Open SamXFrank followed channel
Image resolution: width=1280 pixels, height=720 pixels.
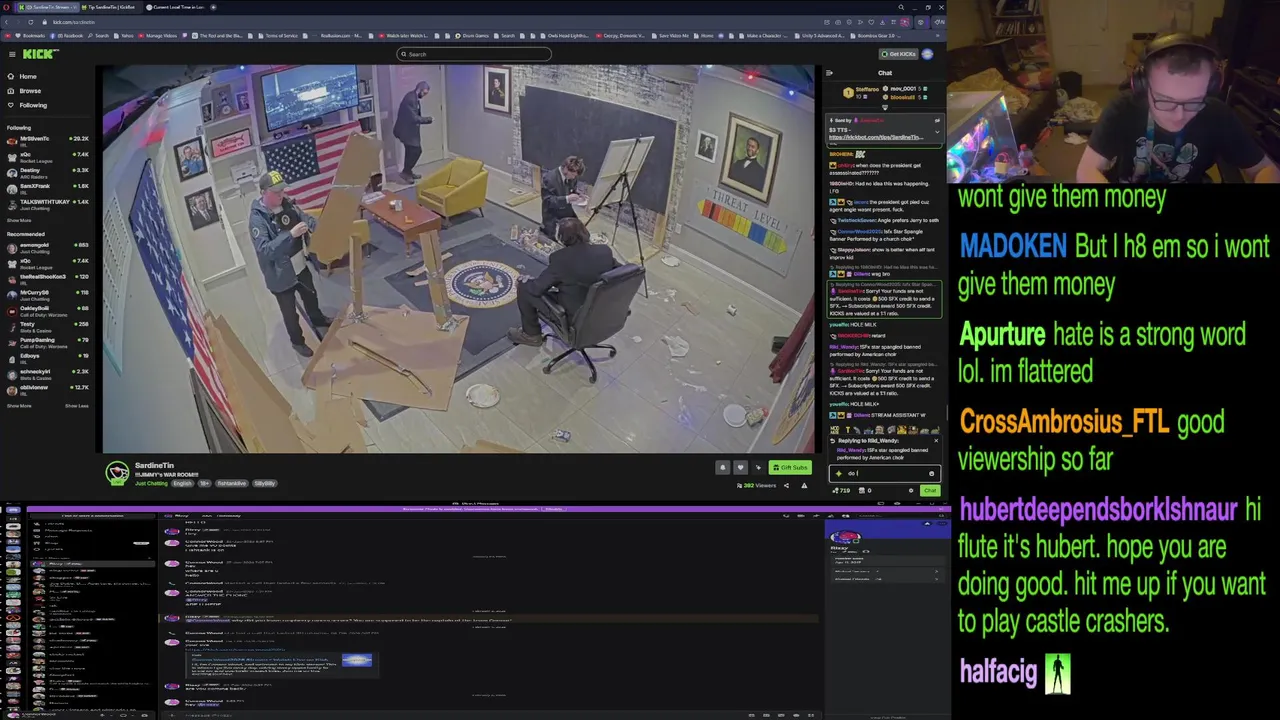point(47,187)
